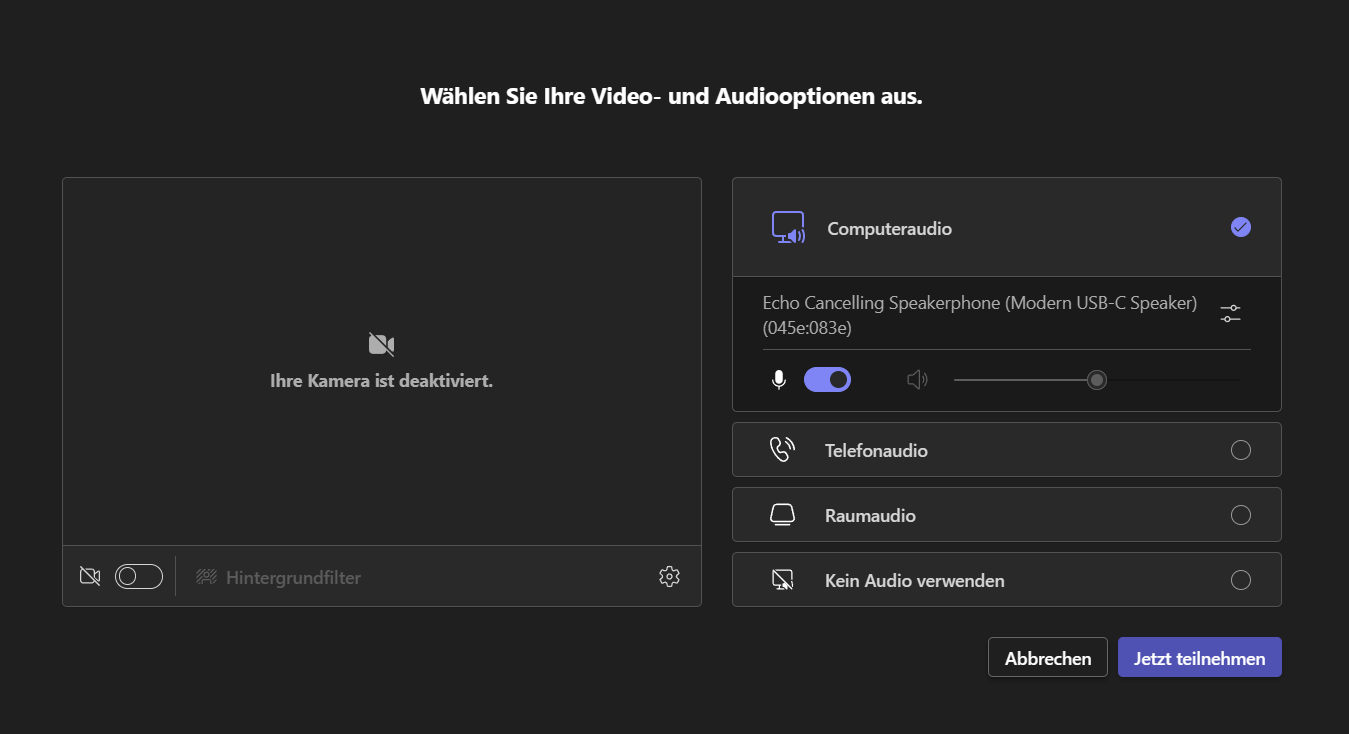The image size is (1349, 734).
Task: Click the Kein Audio verwenden icon
Action: click(782, 580)
